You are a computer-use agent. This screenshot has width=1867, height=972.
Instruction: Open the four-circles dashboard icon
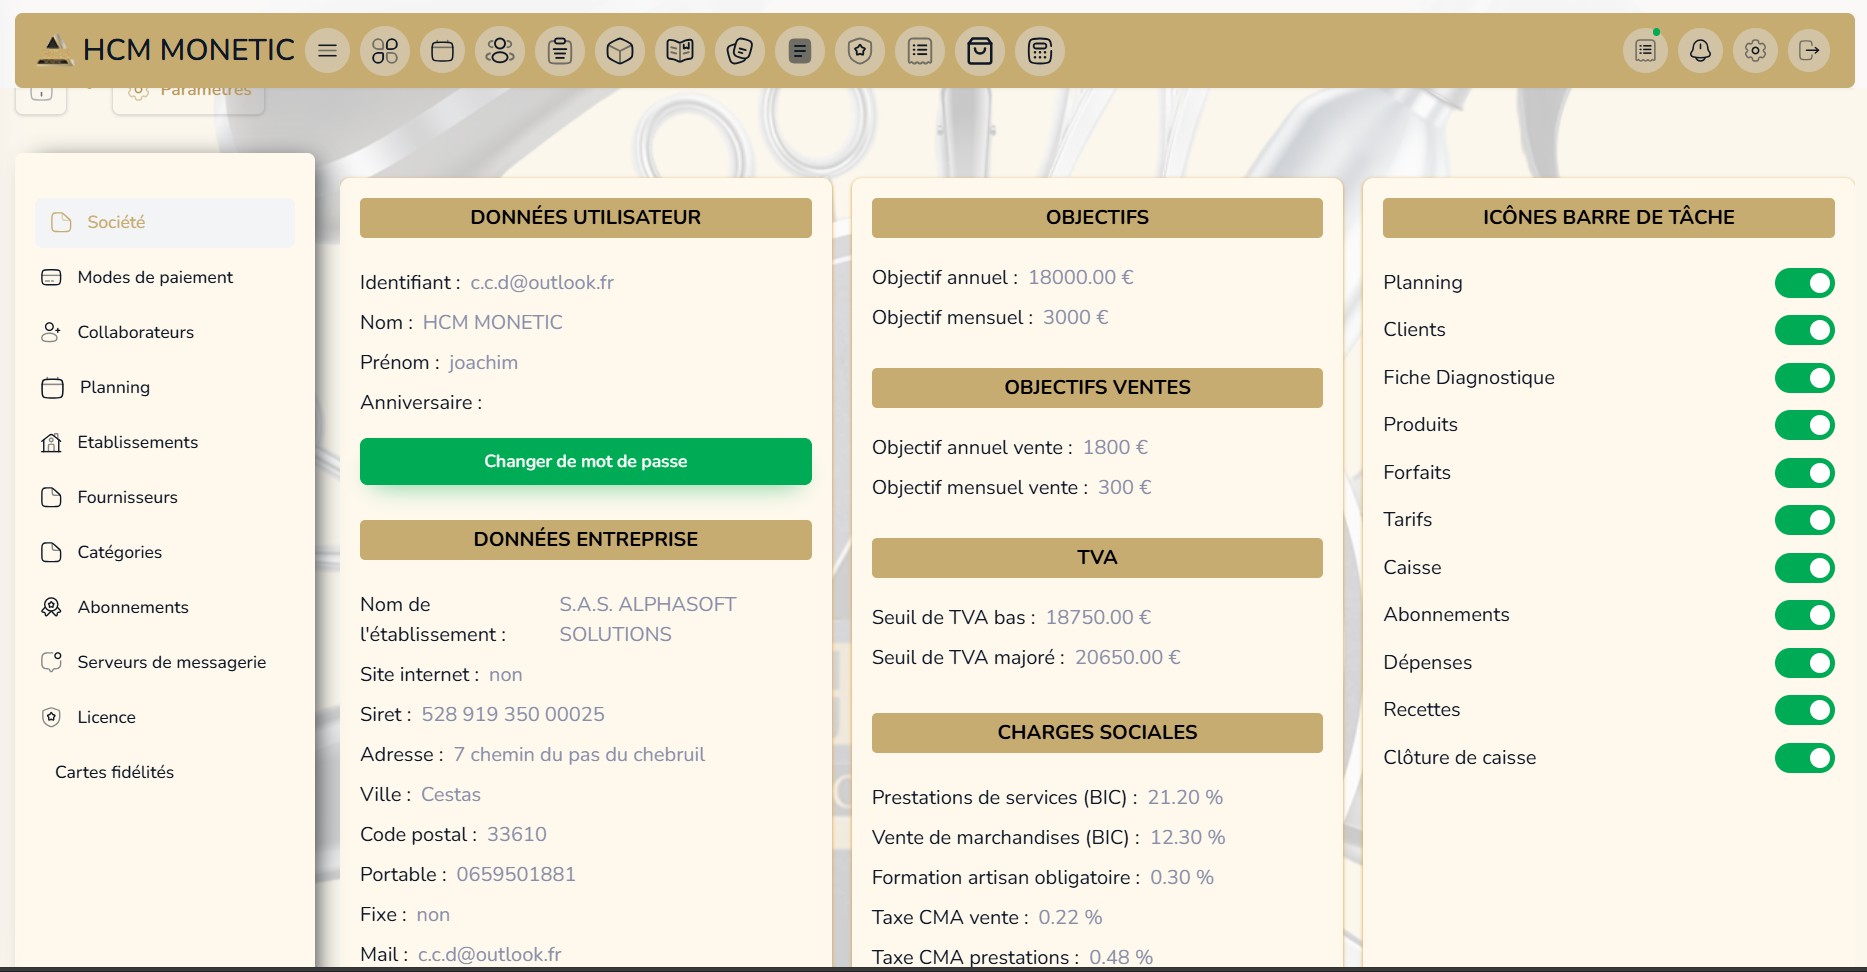pyautogui.click(x=385, y=51)
